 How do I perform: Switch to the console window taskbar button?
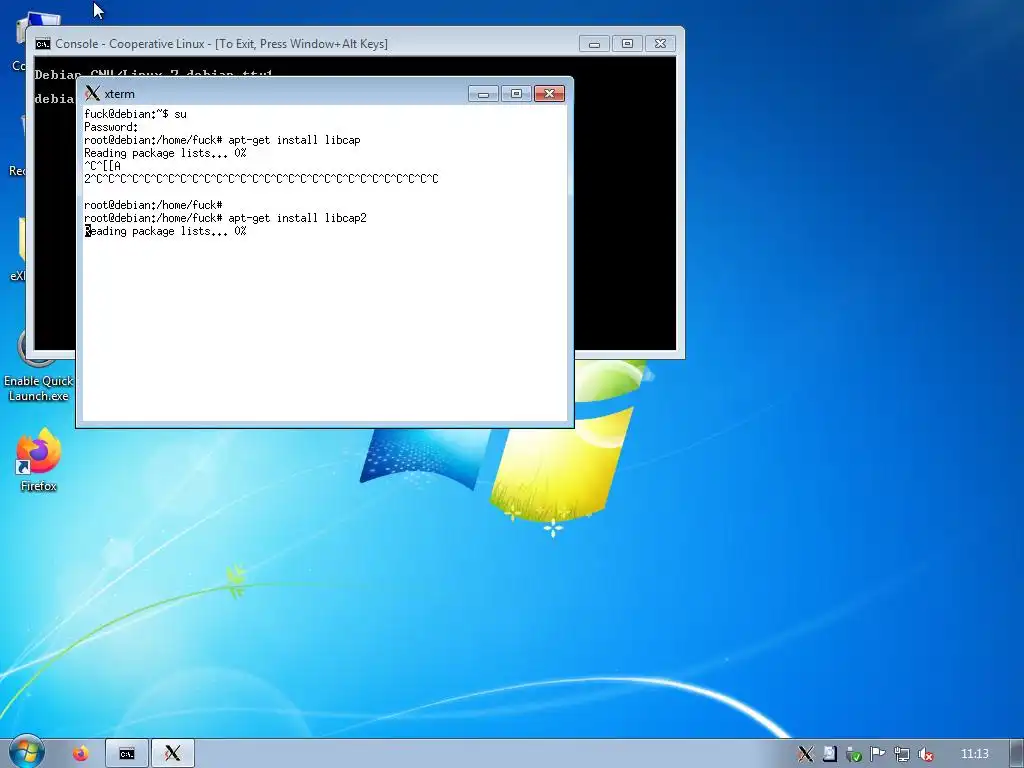pyautogui.click(x=127, y=754)
